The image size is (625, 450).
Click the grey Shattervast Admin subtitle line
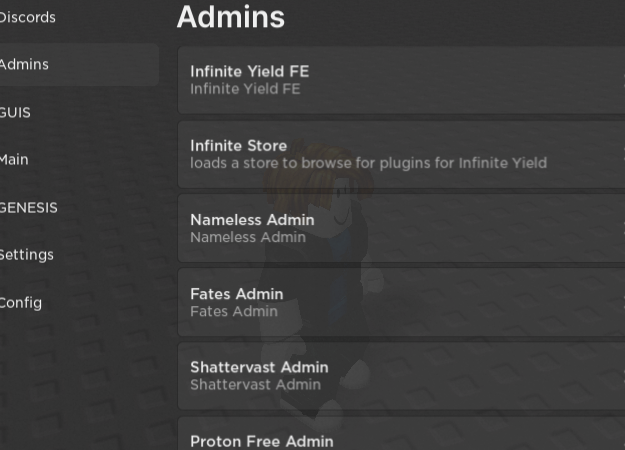pyautogui.click(x=256, y=385)
